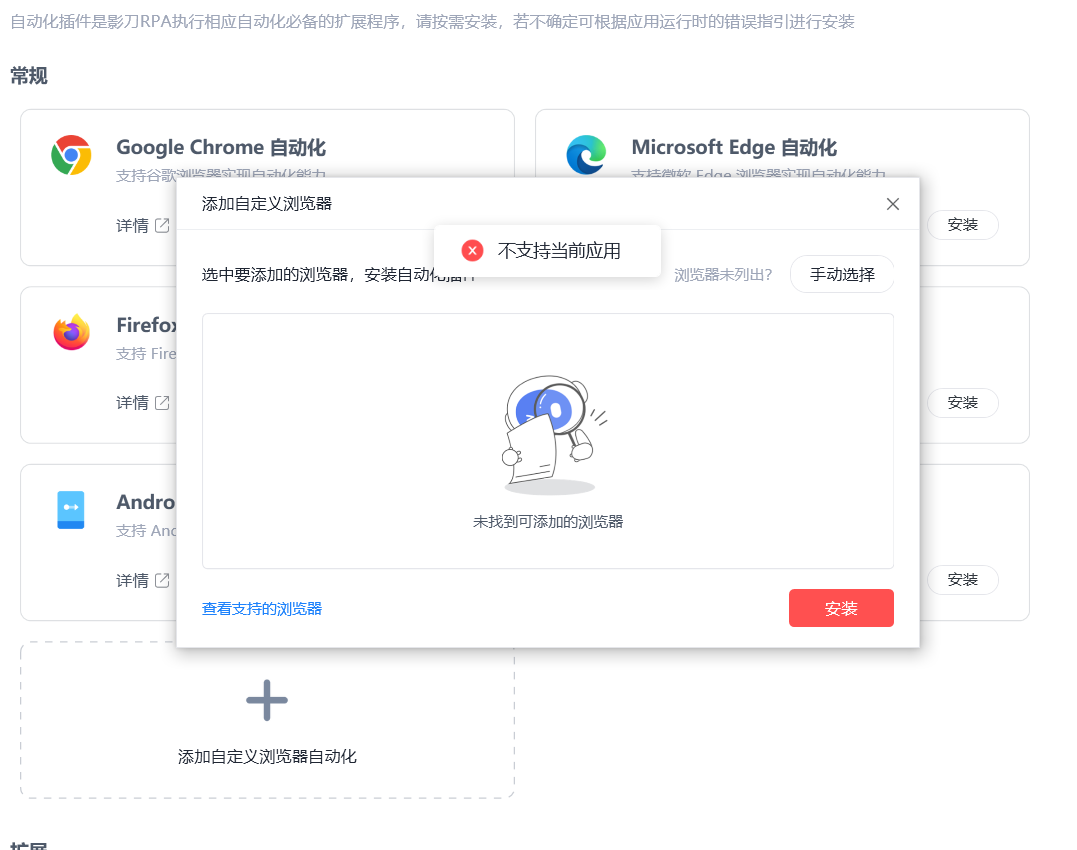Click the Android automation icon
This screenshot has width=1077, height=850.
point(71,510)
